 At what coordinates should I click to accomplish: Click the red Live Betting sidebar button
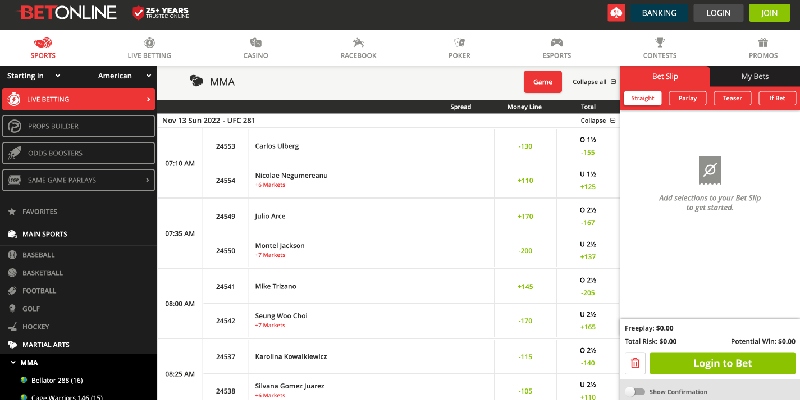pyautogui.click(x=79, y=99)
